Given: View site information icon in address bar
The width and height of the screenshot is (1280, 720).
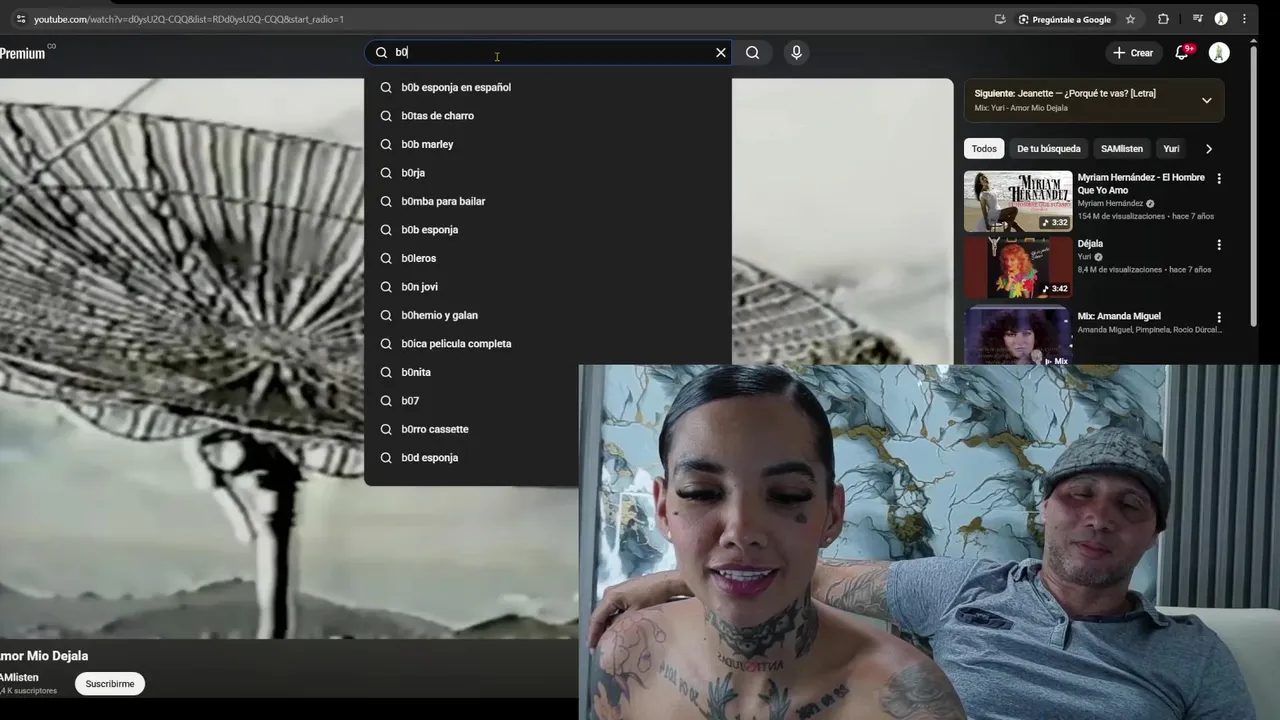Looking at the screenshot, I should pos(21,19).
